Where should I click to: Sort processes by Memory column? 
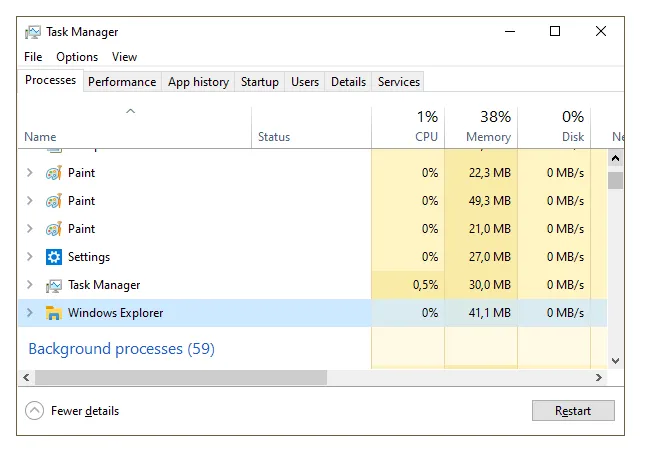pyautogui.click(x=481, y=127)
